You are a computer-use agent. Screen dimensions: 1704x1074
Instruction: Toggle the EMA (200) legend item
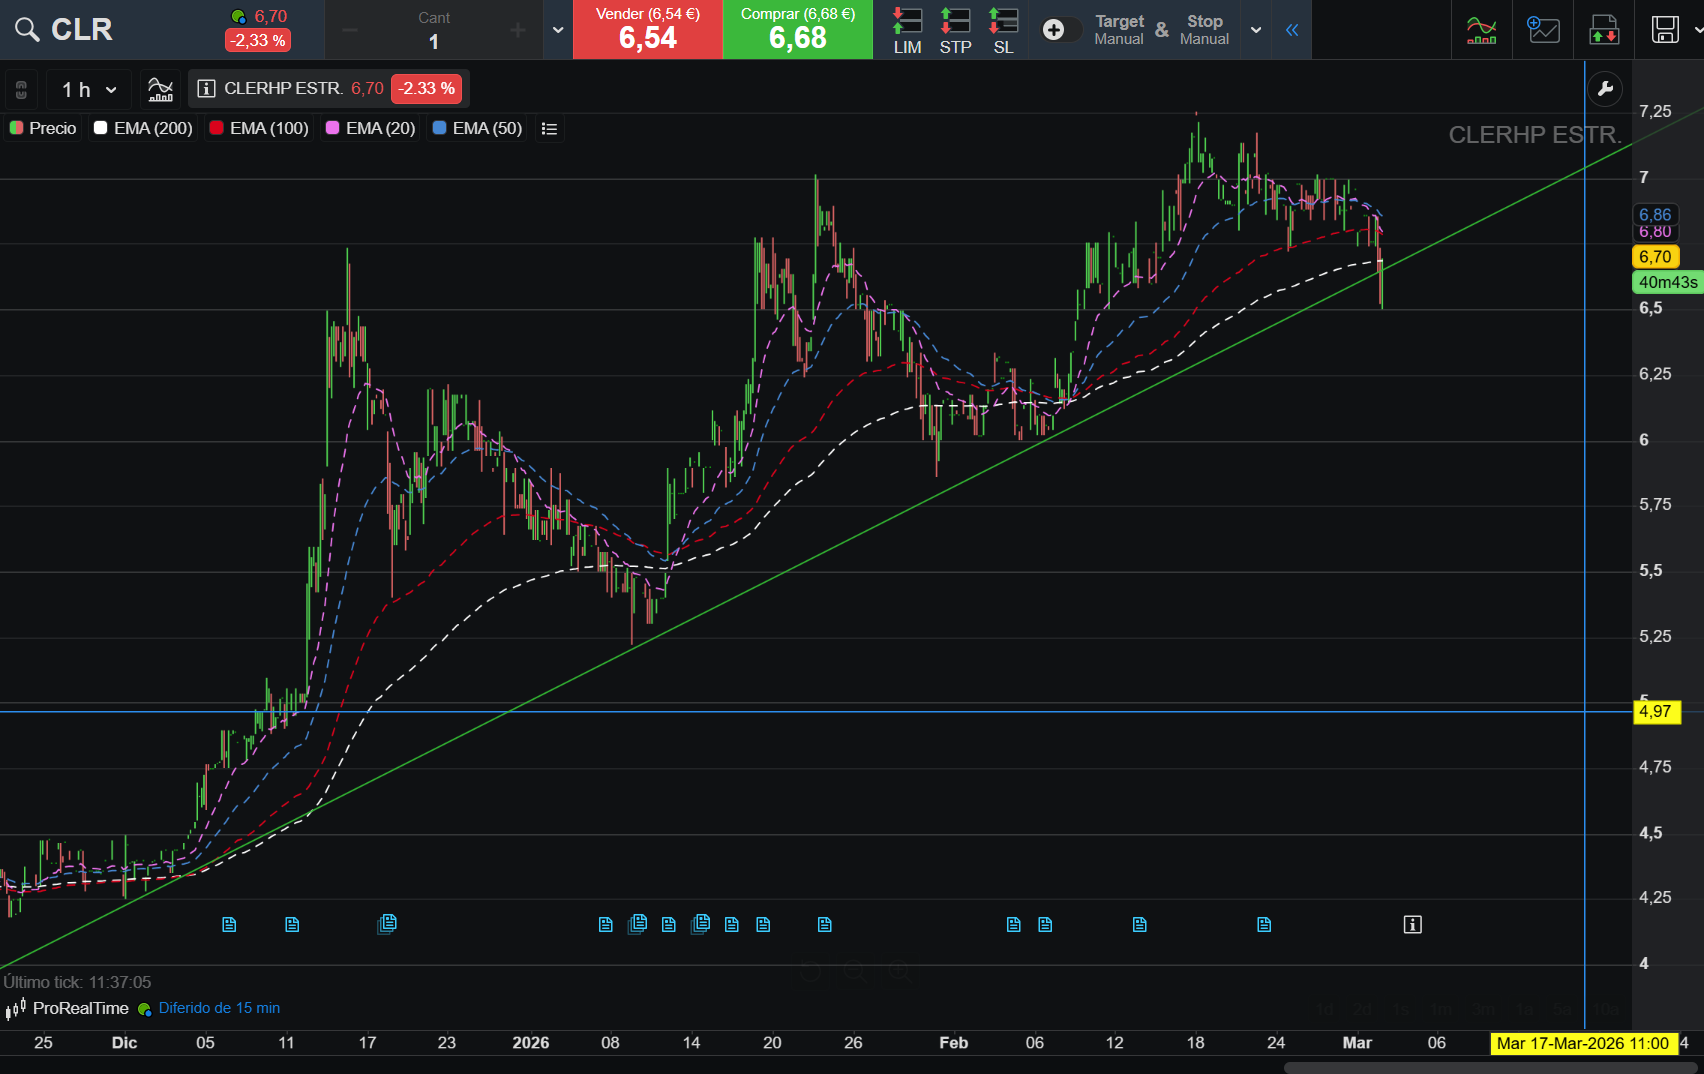tap(143, 128)
